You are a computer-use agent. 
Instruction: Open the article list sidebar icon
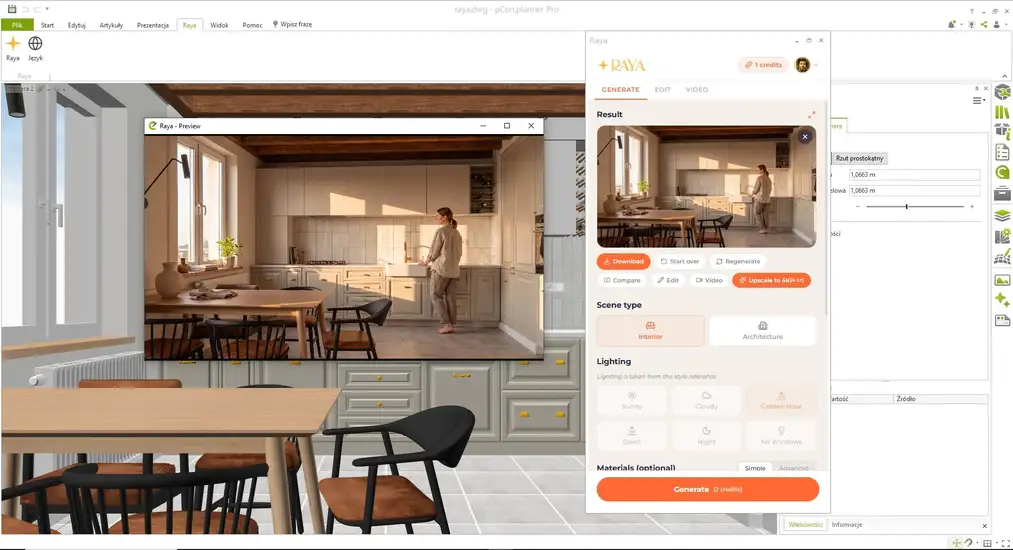pos(1002,152)
